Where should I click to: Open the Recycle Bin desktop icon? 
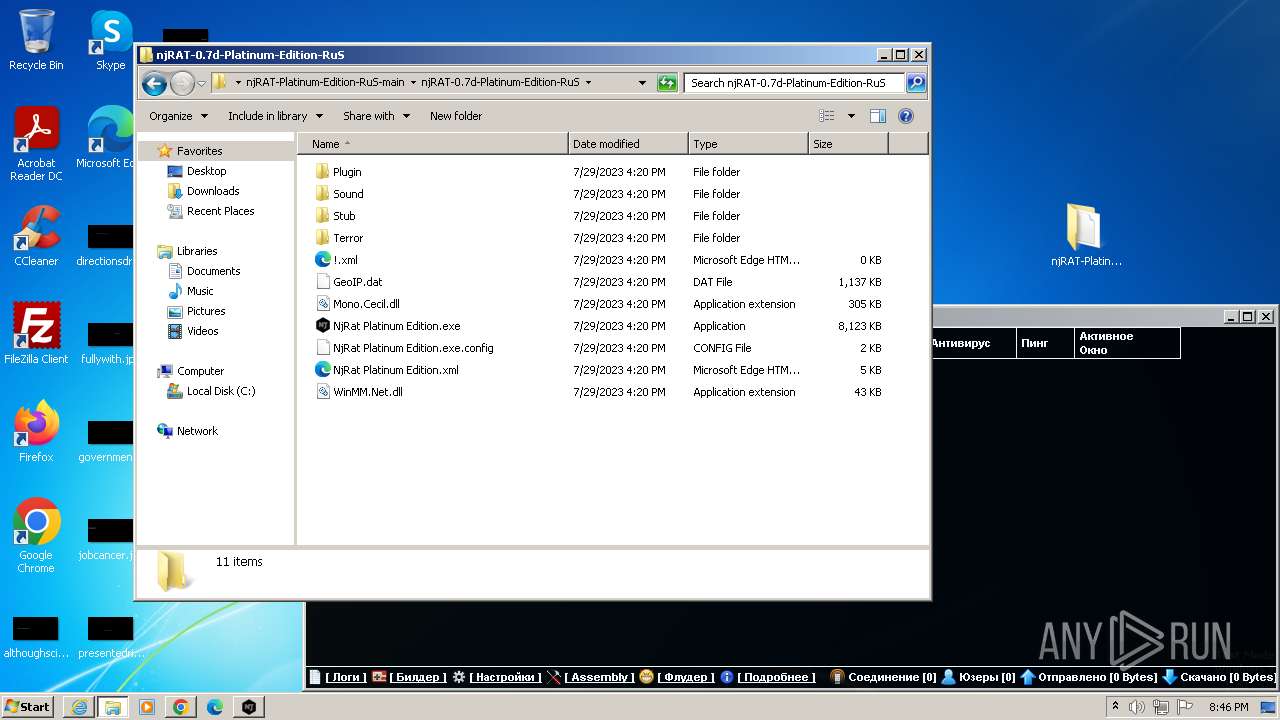click(36, 40)
